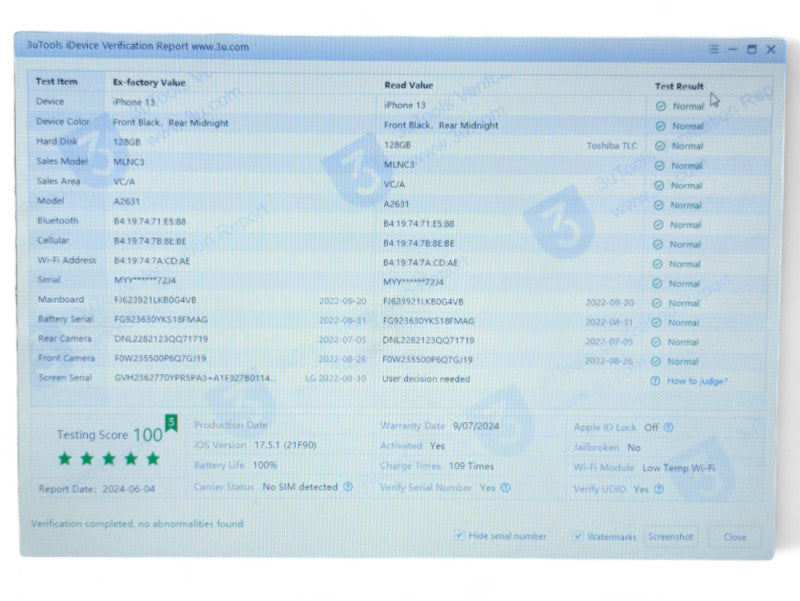The image size is (800, 601).
Task: Click the Close button at bottom
Action: [734, 537]
